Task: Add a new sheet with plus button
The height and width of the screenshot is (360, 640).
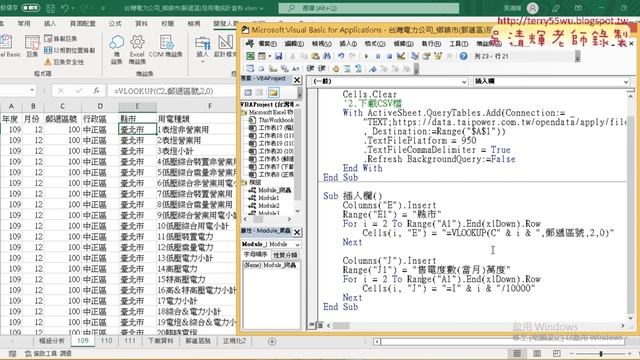Action: coord(272,341)
